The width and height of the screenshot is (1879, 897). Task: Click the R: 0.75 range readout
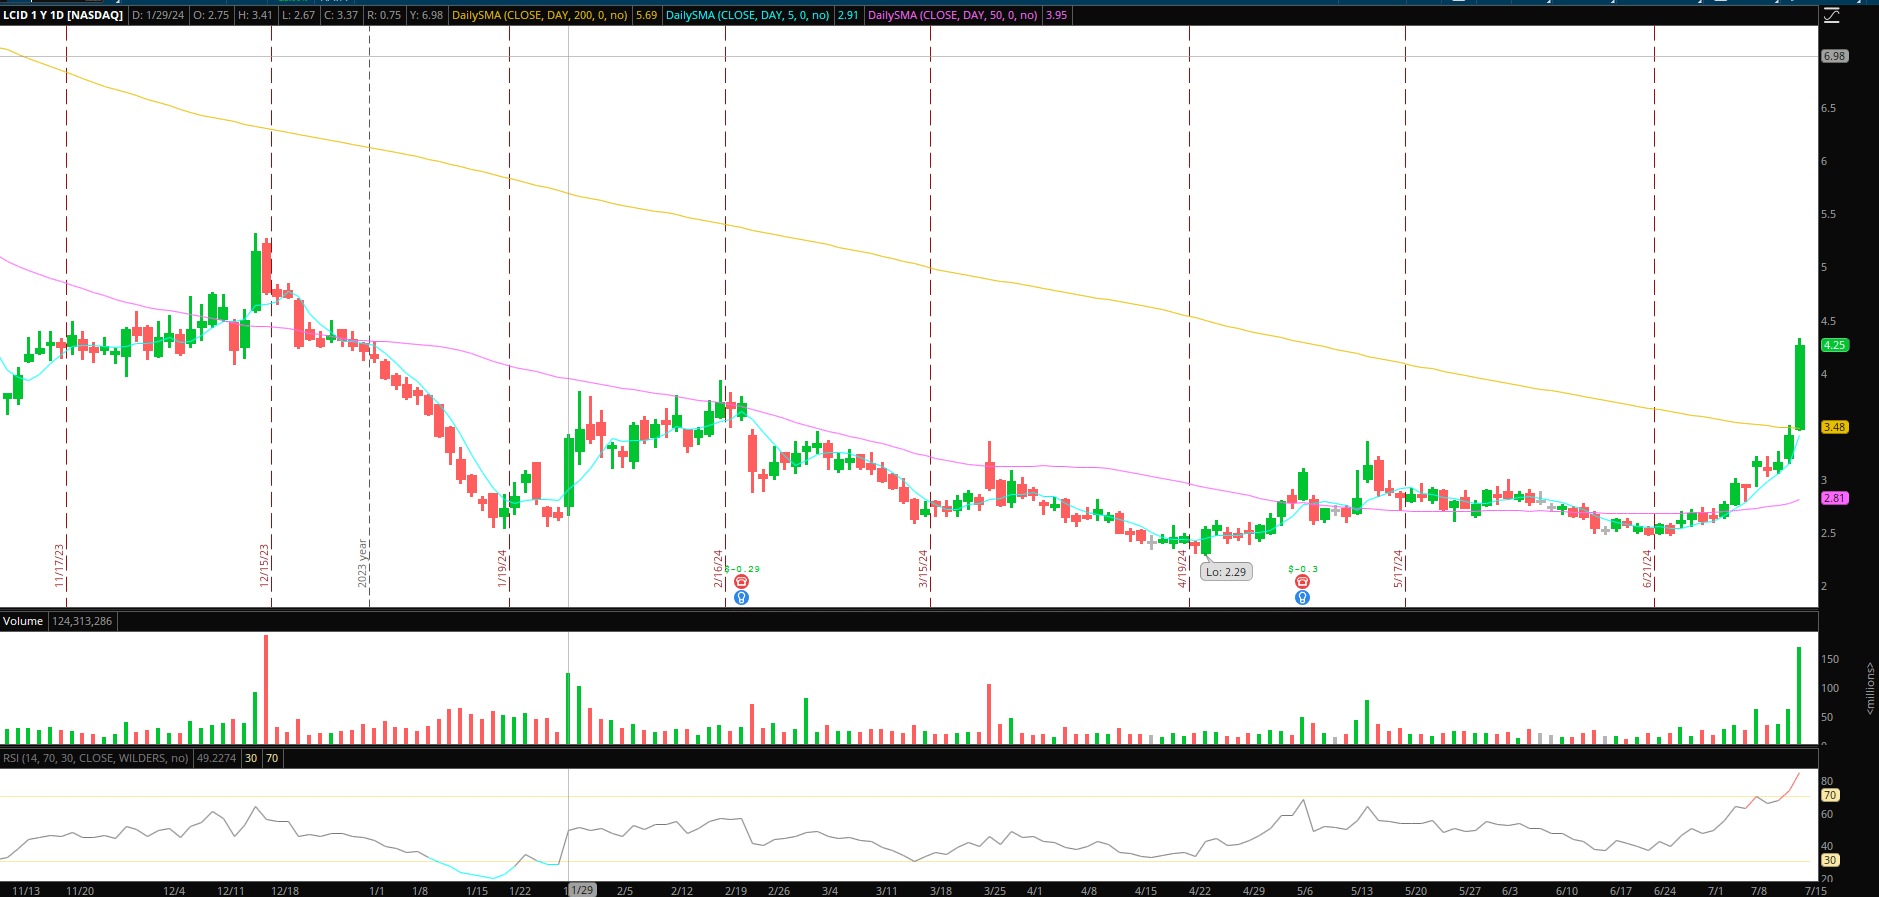(x=384, y=15)
